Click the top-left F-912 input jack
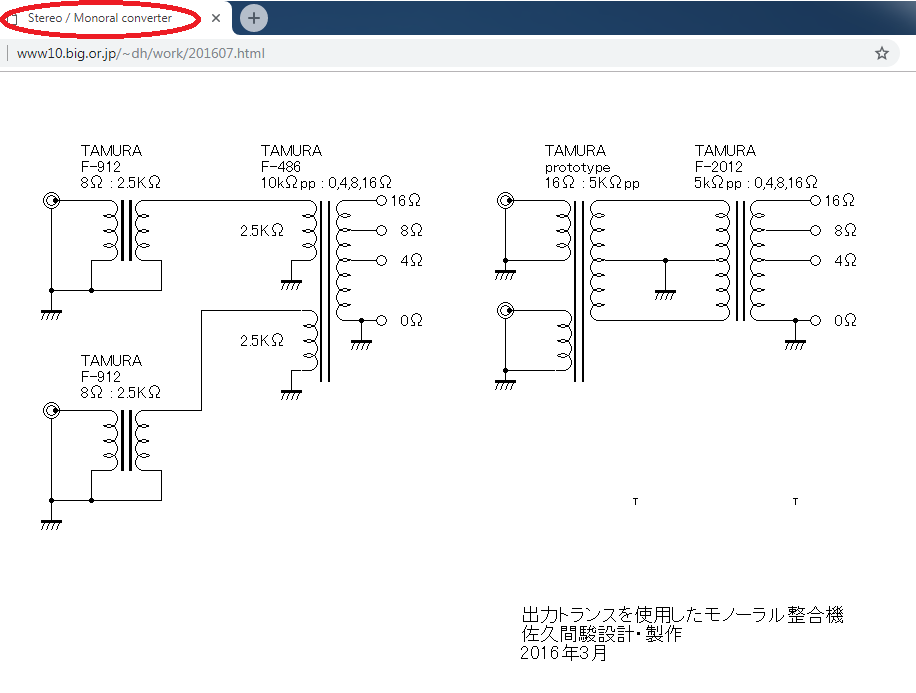The image size is (916, 693). [x=51, y=200]
